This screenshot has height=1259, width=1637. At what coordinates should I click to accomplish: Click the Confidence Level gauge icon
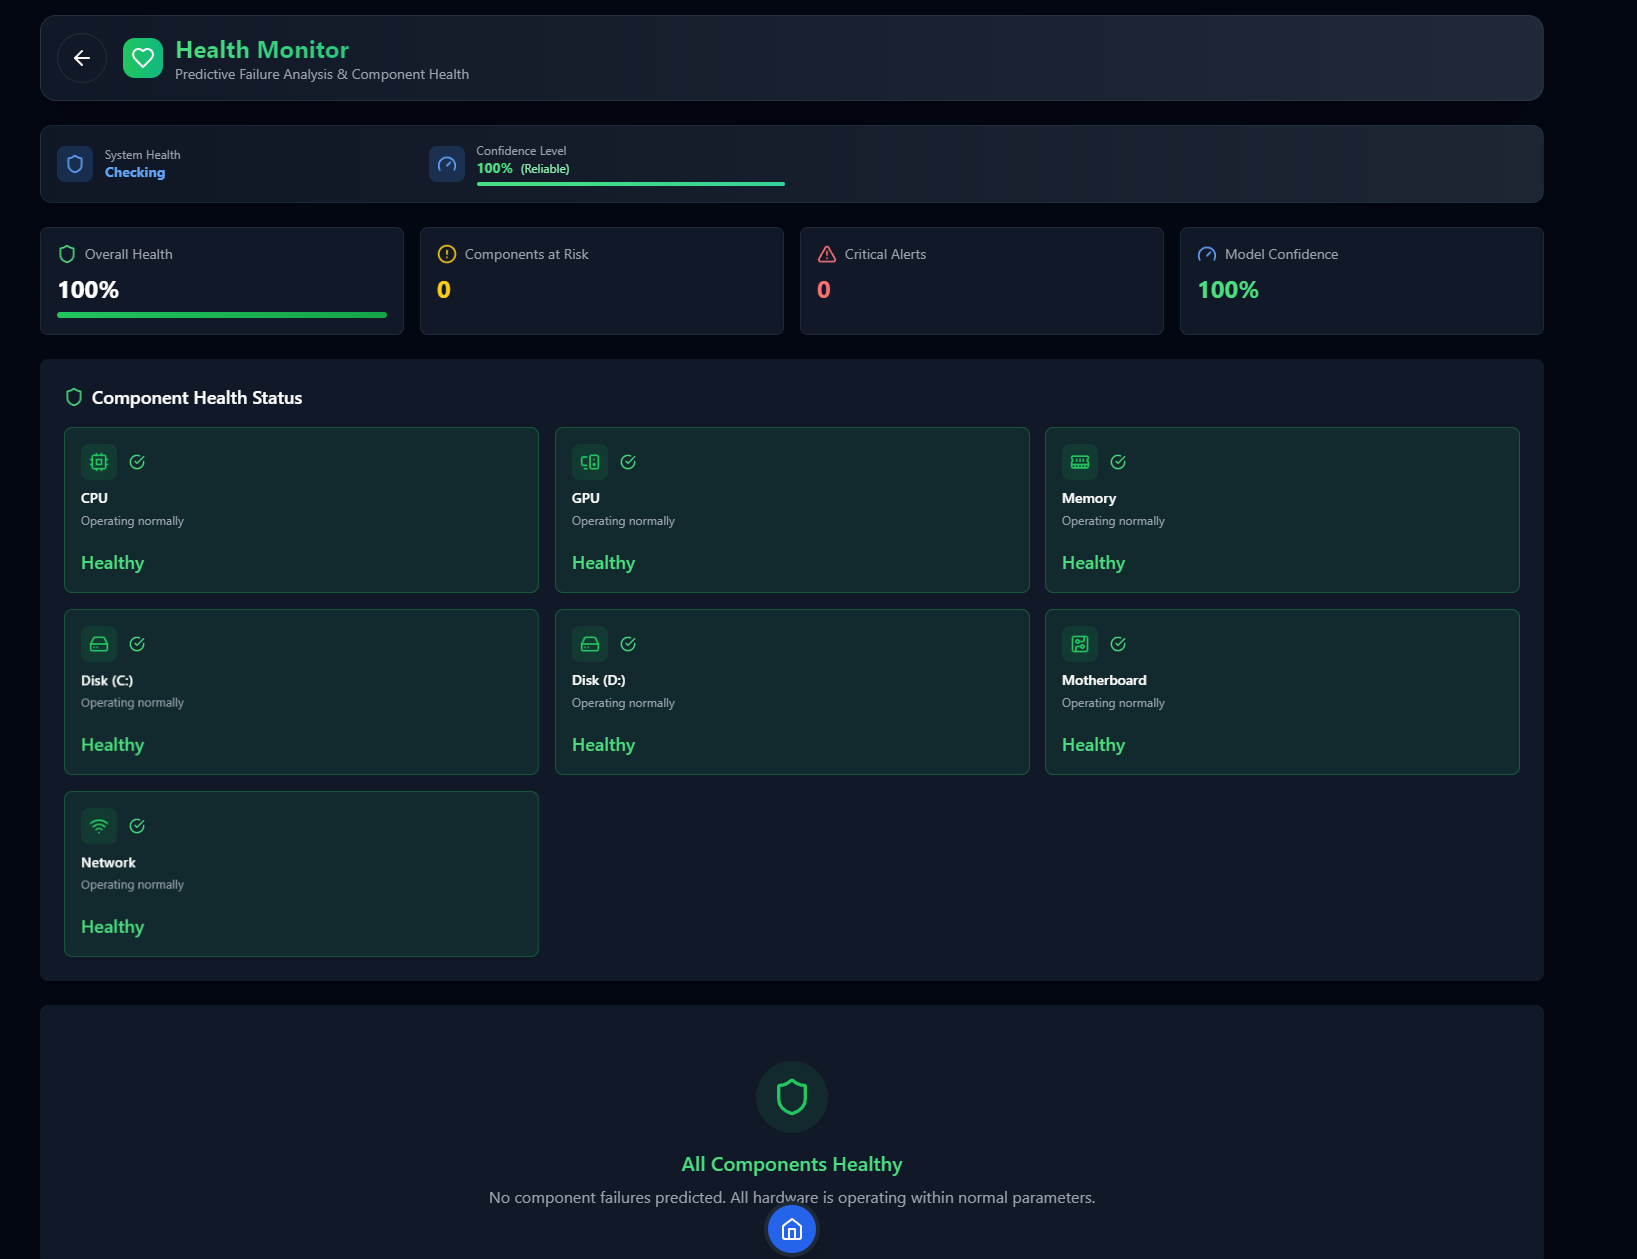tap(447, 164)
